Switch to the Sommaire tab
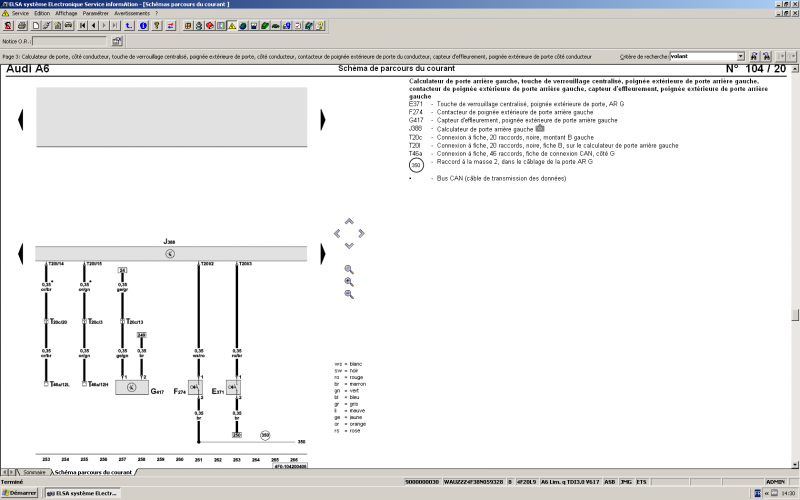Image resolution: width=800 pixels, height=500 pixels. [34, 472]
